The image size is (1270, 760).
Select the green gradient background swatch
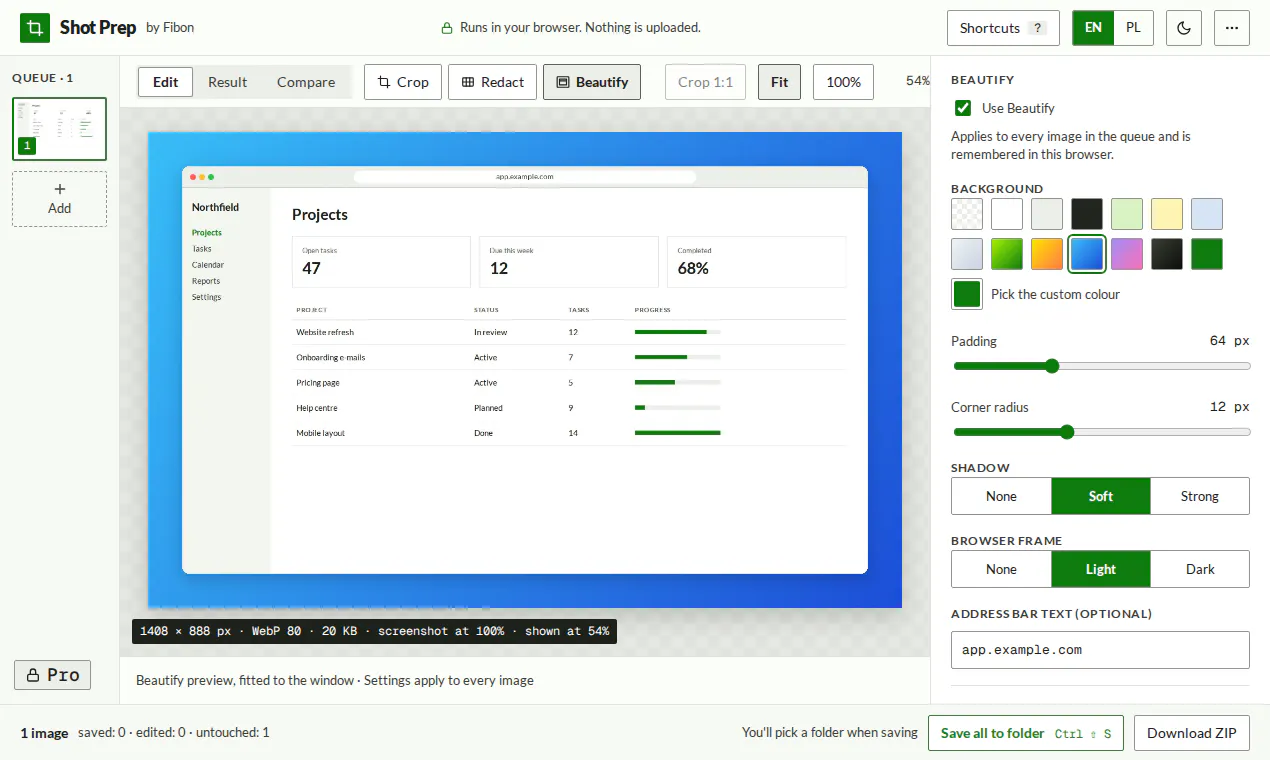click(x=1007, y=254)
